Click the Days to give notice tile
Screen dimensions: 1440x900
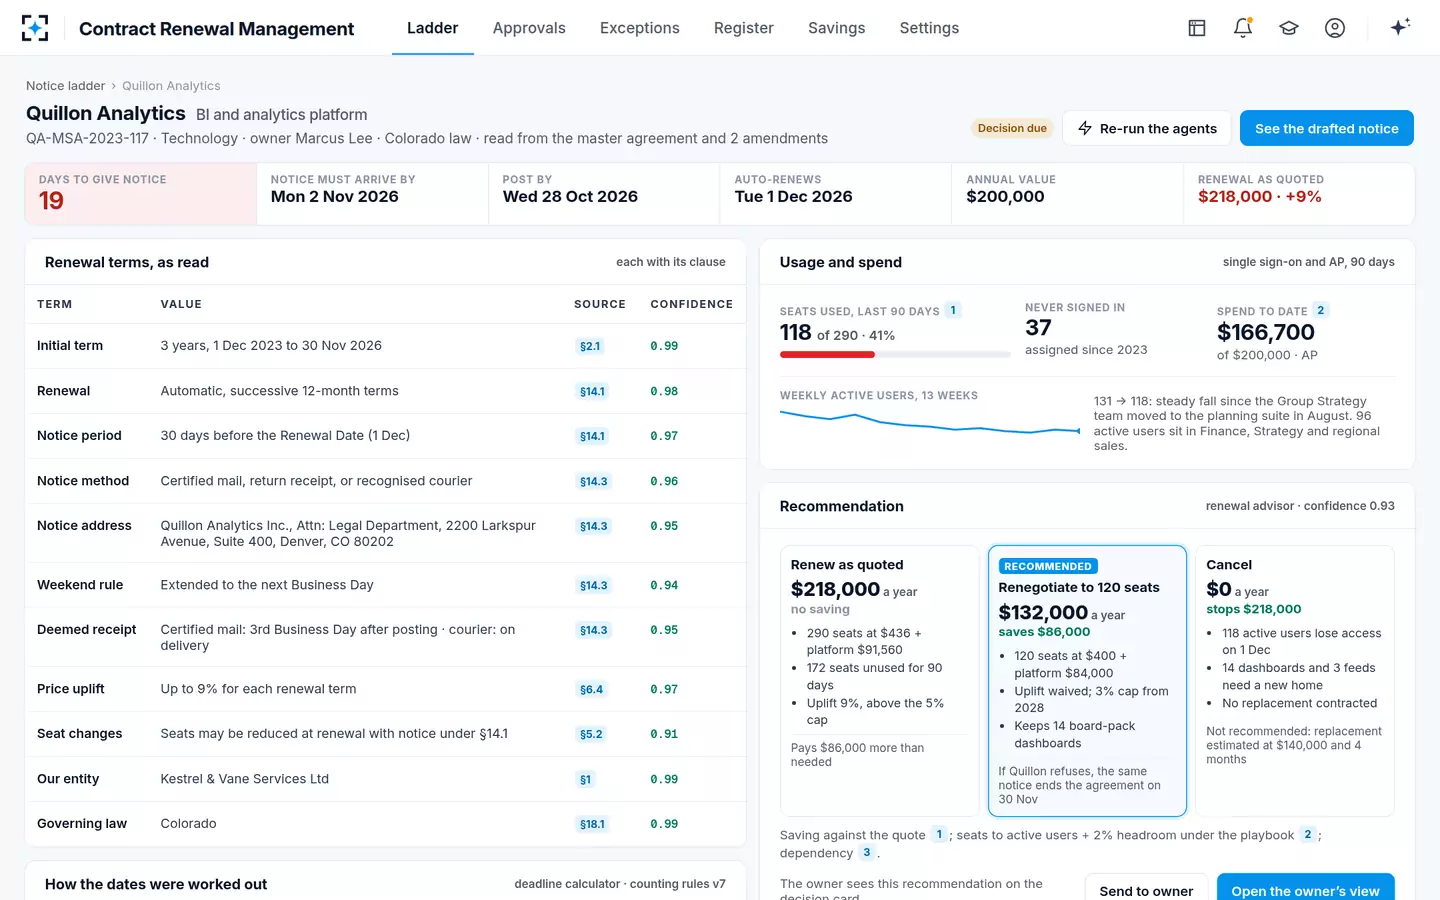141,194
